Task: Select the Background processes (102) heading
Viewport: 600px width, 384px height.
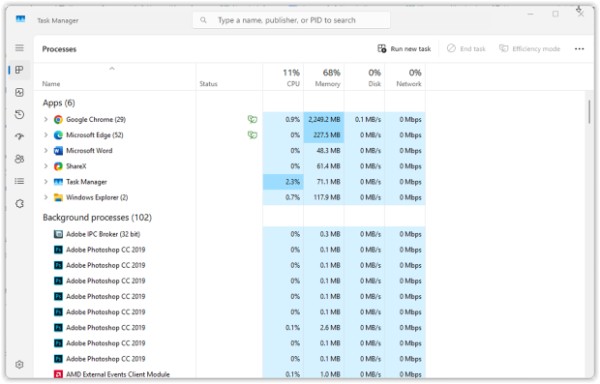Action: click(x=97, y=218)
